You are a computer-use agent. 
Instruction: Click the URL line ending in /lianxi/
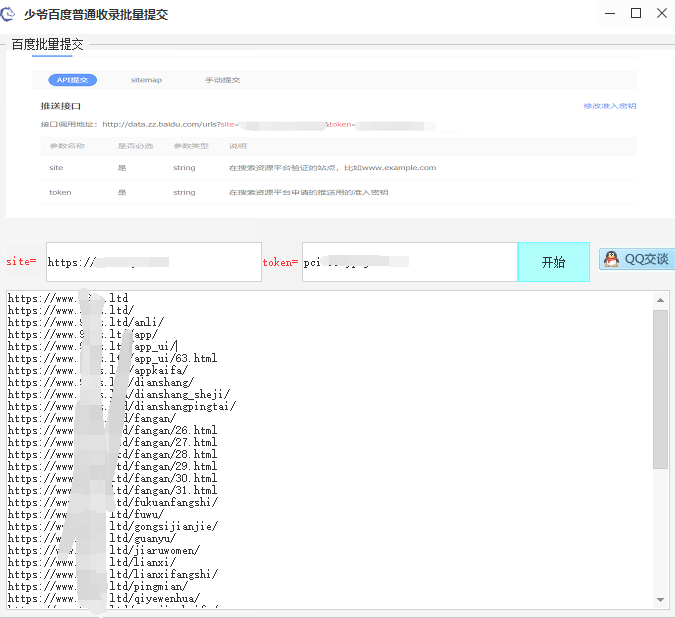pyautogui.click(x=92, y=562)
